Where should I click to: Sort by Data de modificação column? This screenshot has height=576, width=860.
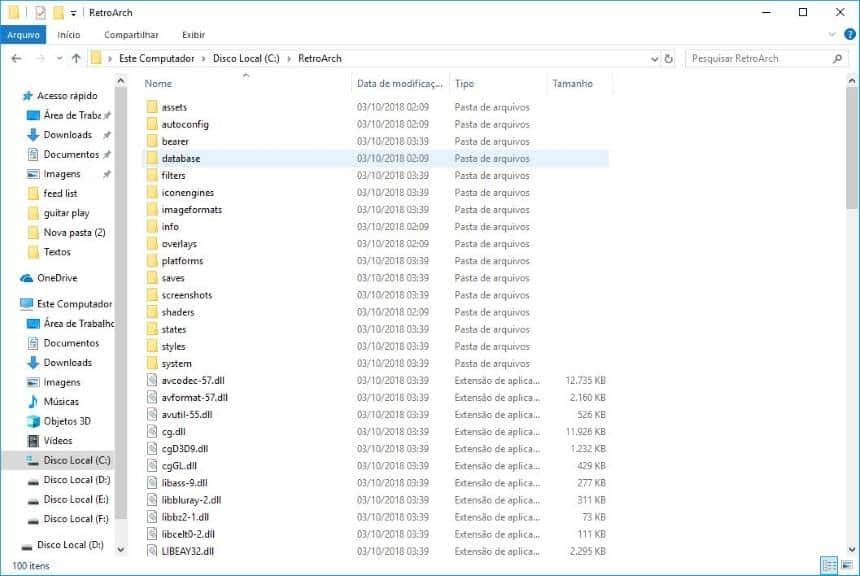point(400,83)
